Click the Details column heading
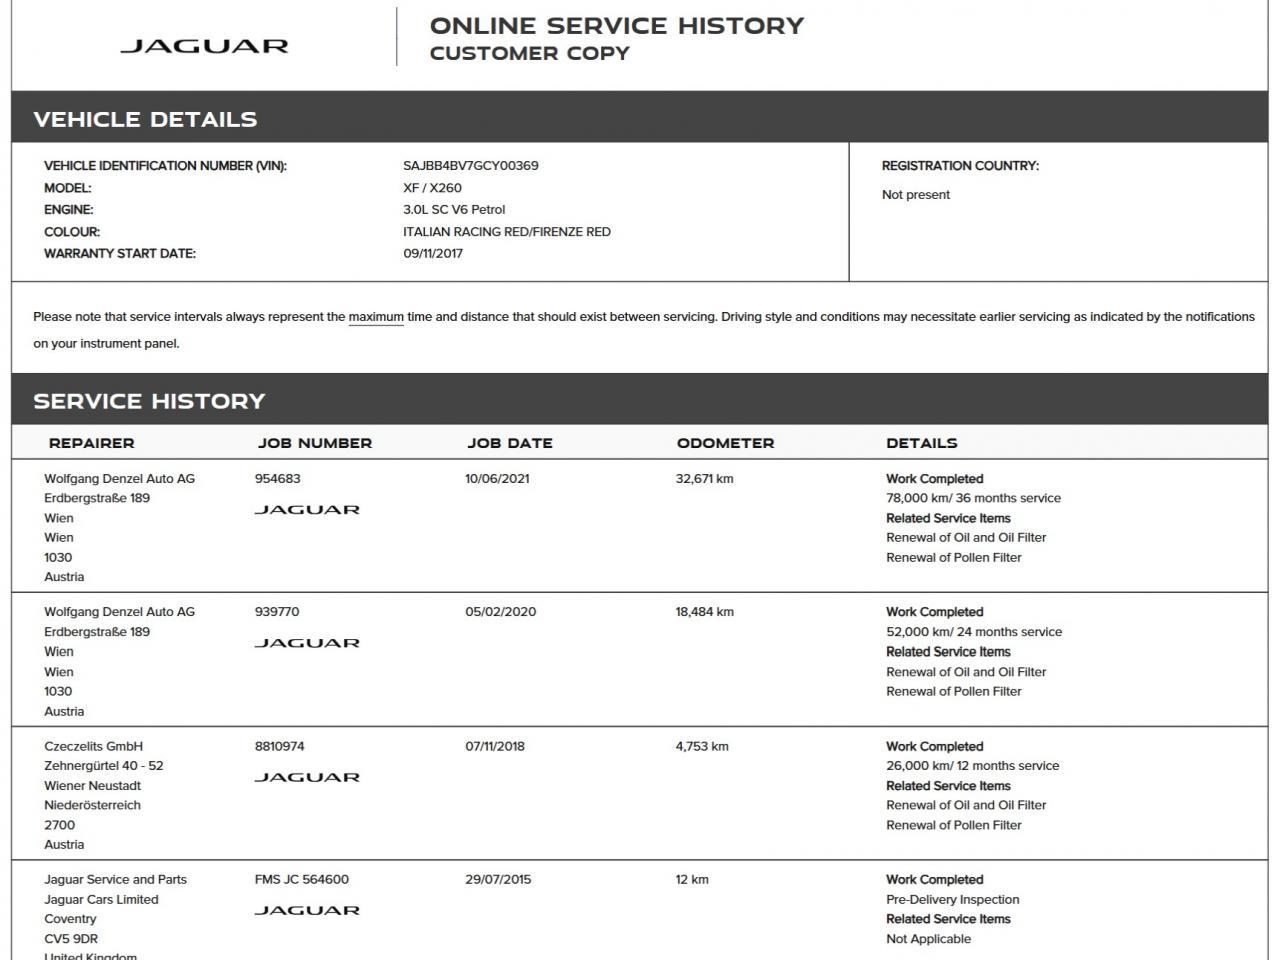Screen dimensions: 1280x960 coord(921,443)
